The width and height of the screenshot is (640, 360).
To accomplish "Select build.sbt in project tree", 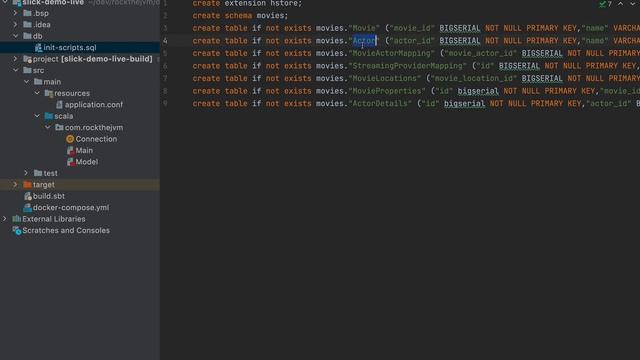I will tap(49, 196).
